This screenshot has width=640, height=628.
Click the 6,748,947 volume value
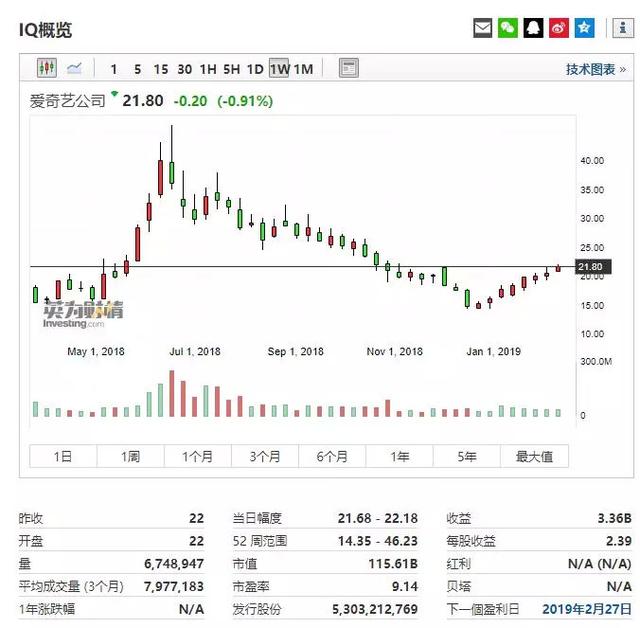click(174, 564)
